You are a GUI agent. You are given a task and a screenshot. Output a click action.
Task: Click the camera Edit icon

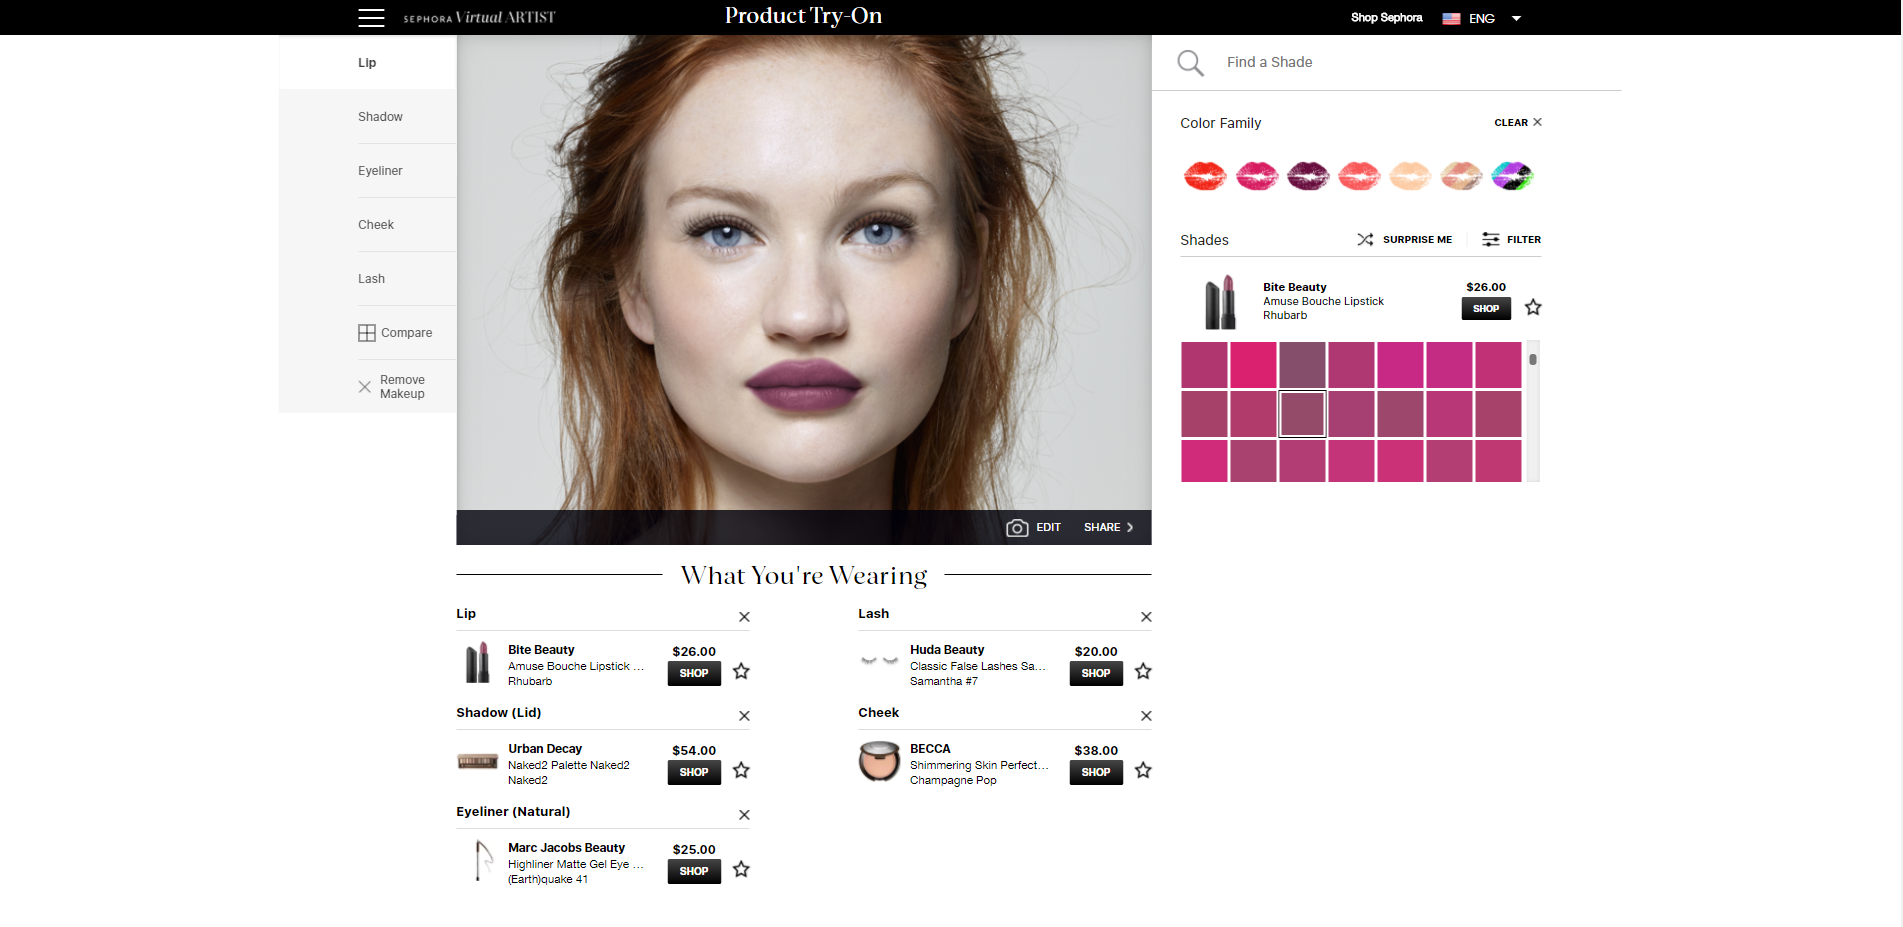click(1017, 528)
